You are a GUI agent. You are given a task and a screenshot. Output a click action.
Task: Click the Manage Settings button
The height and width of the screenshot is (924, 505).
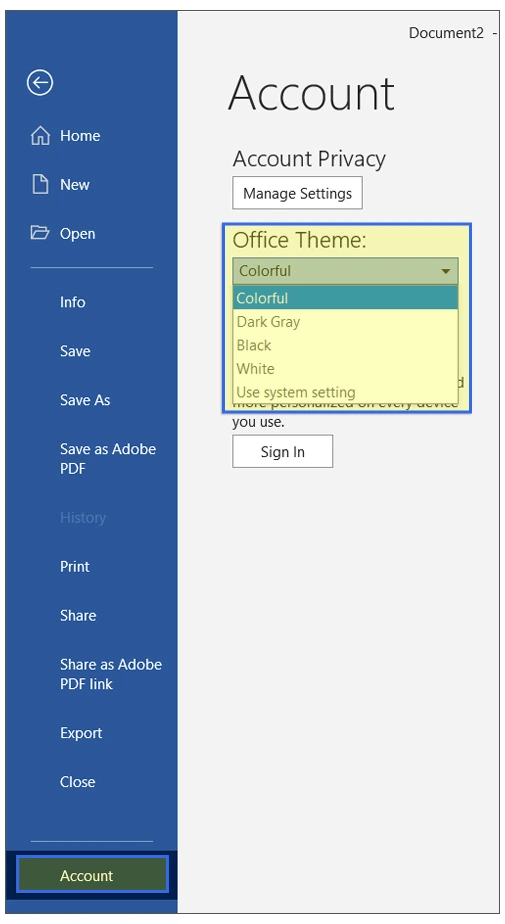297,193
